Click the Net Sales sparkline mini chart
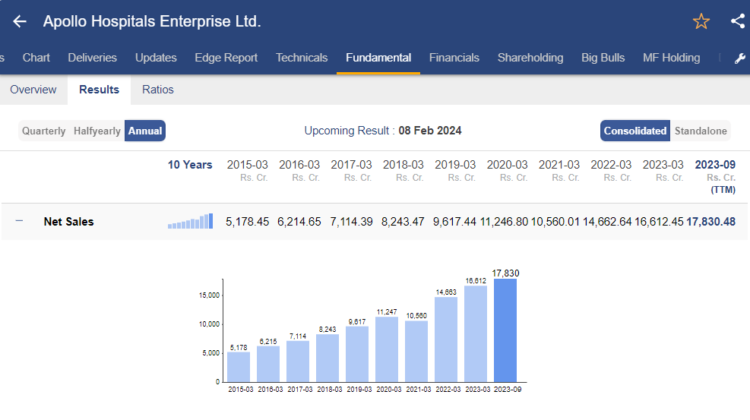This screenshot has height=420, width=750. pyautogui.click(x=190, y=221)
